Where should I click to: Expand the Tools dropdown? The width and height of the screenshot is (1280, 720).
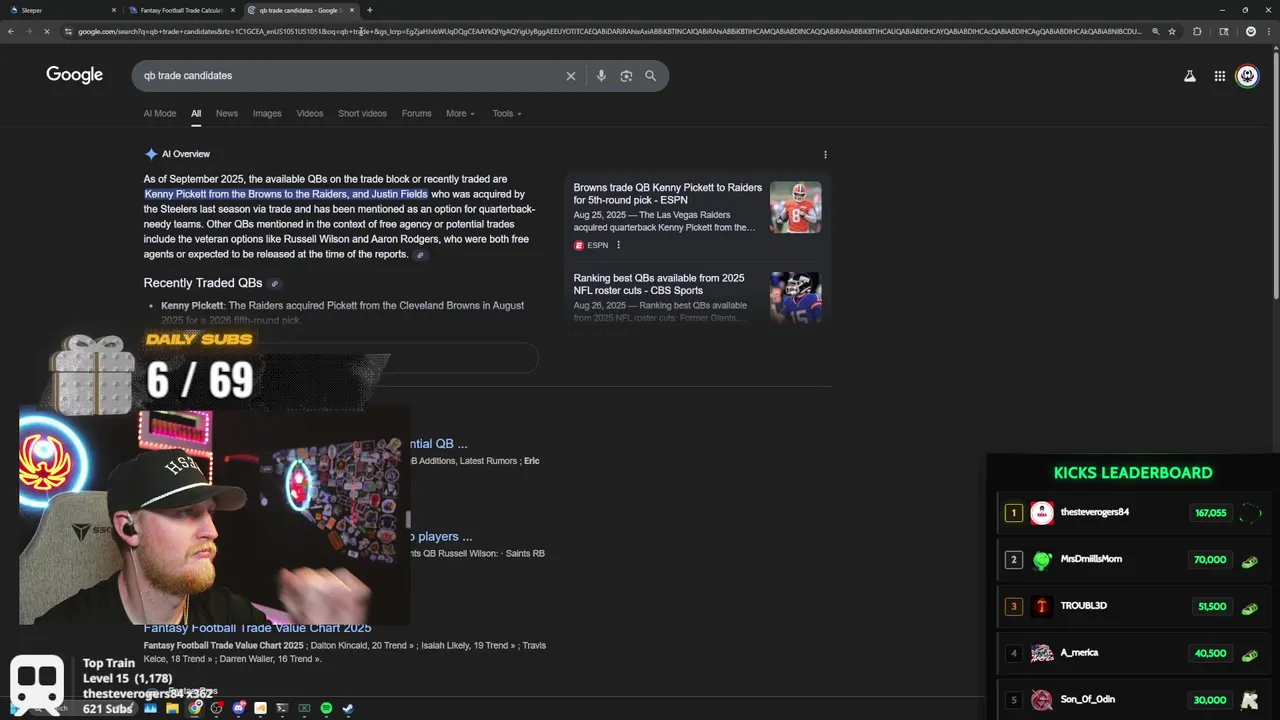click(x=507, y=113)
